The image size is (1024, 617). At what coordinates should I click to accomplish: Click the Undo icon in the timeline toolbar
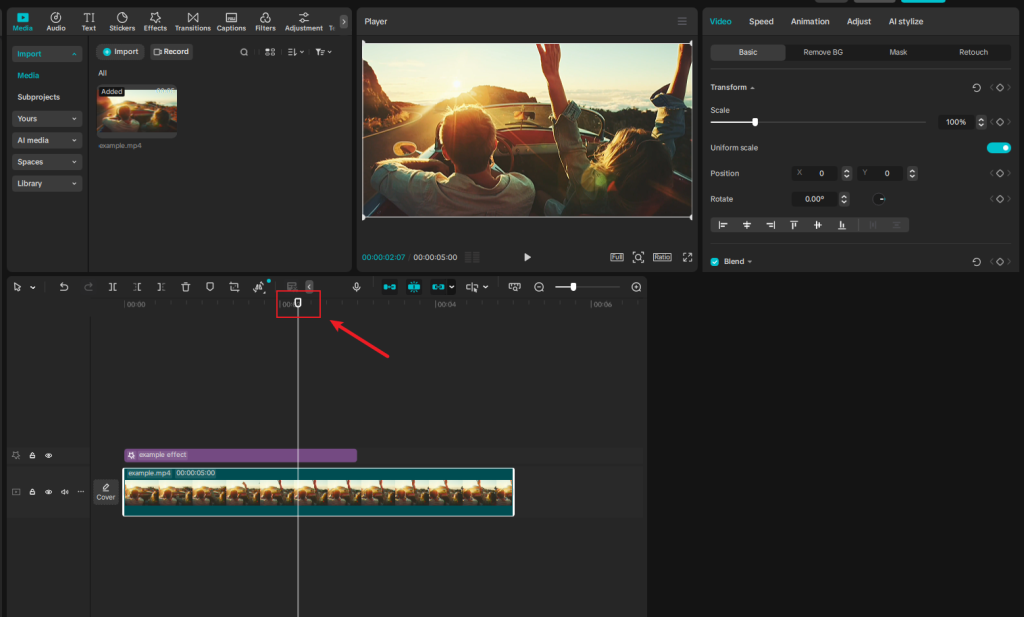(x=64, y=287)
